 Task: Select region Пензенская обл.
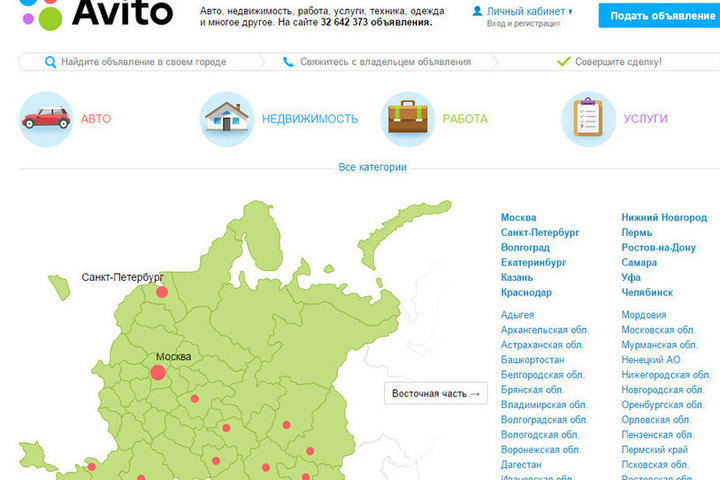[x=658, y=435]
